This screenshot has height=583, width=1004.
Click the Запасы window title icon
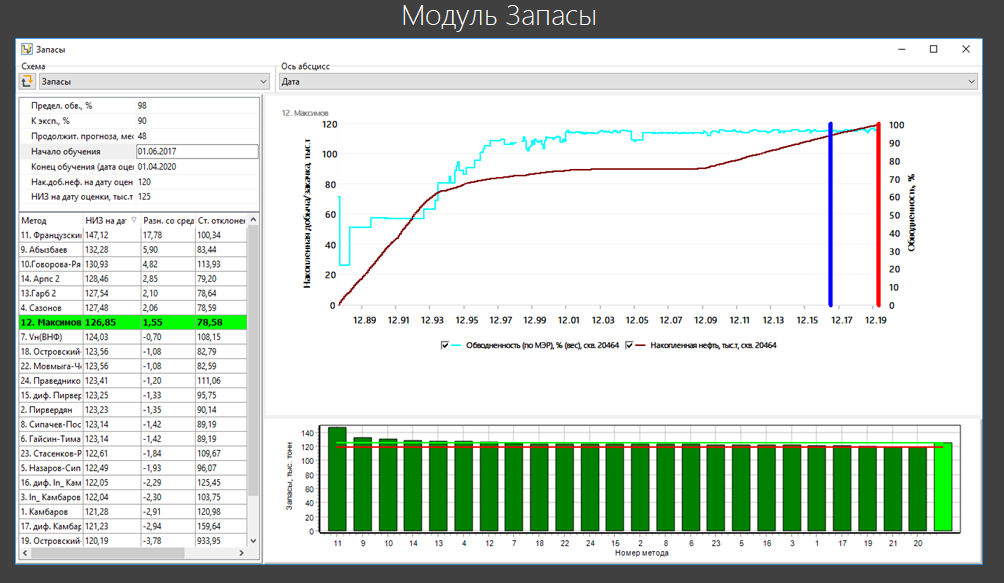click(27, 49)
